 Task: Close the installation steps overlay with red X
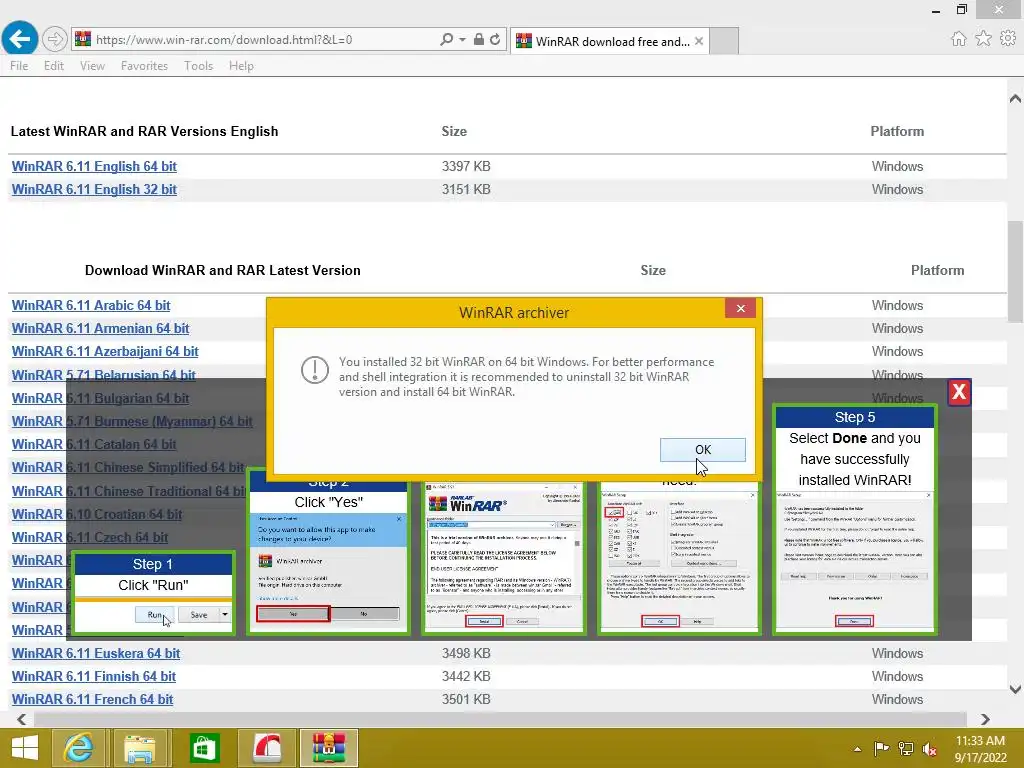959,392
